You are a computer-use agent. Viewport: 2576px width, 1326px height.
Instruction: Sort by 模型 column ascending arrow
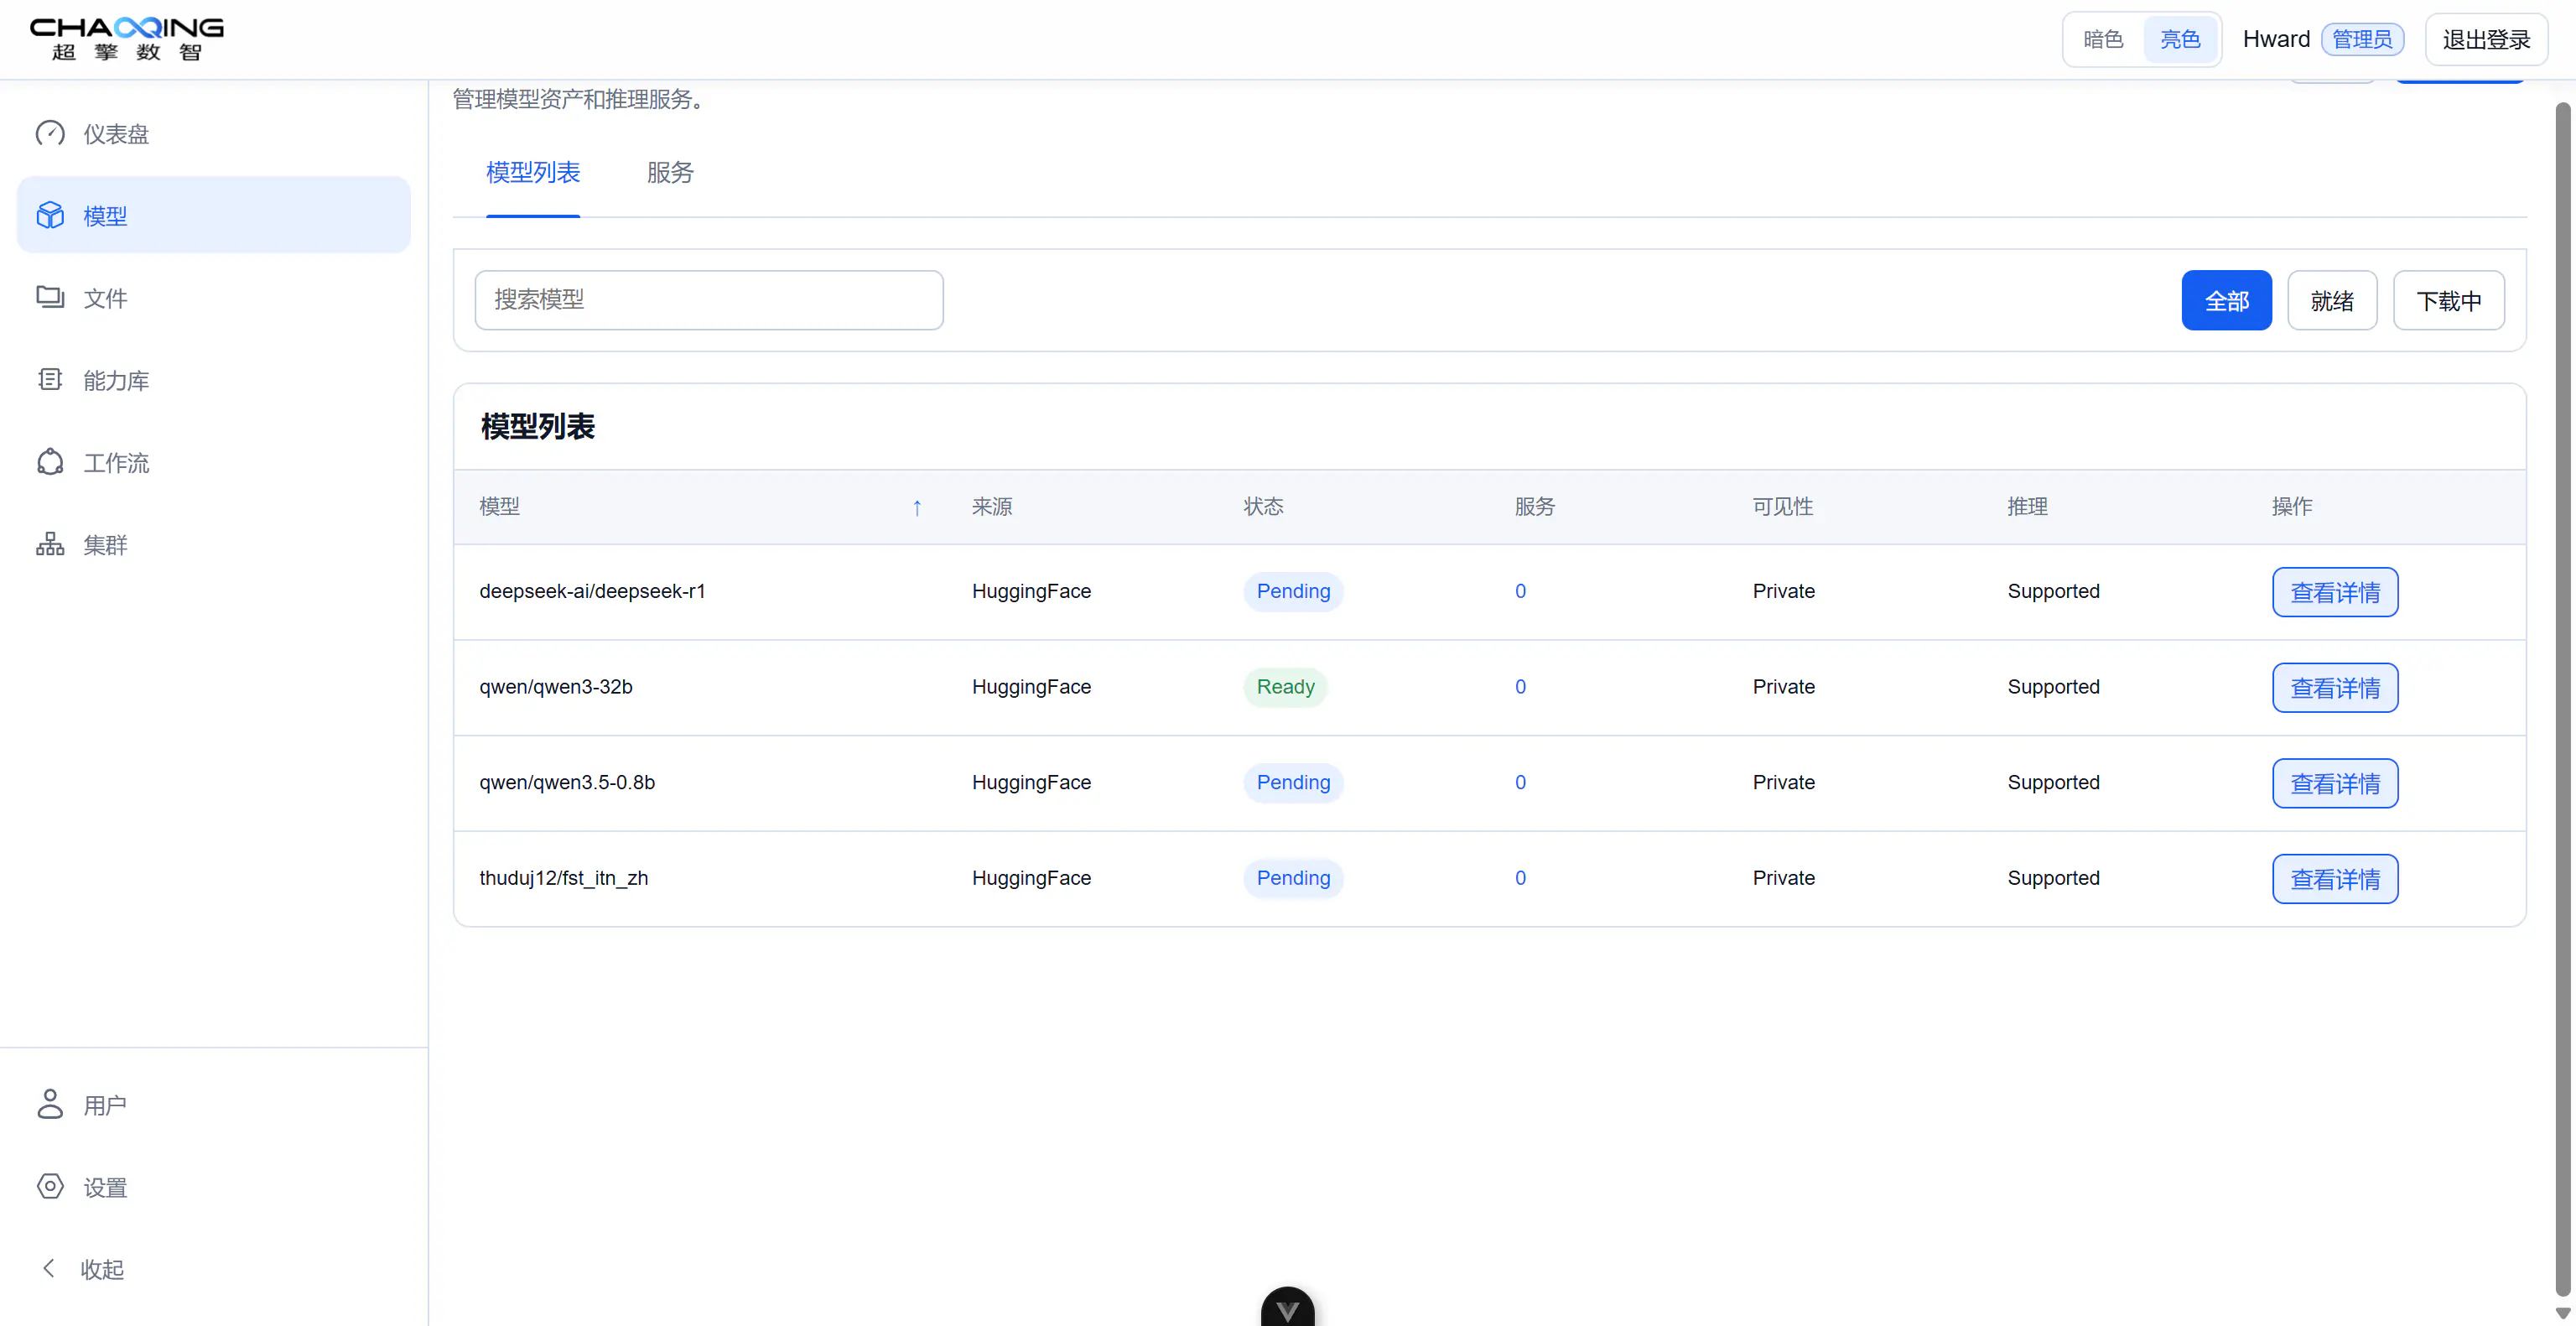[x=917, y=507]
